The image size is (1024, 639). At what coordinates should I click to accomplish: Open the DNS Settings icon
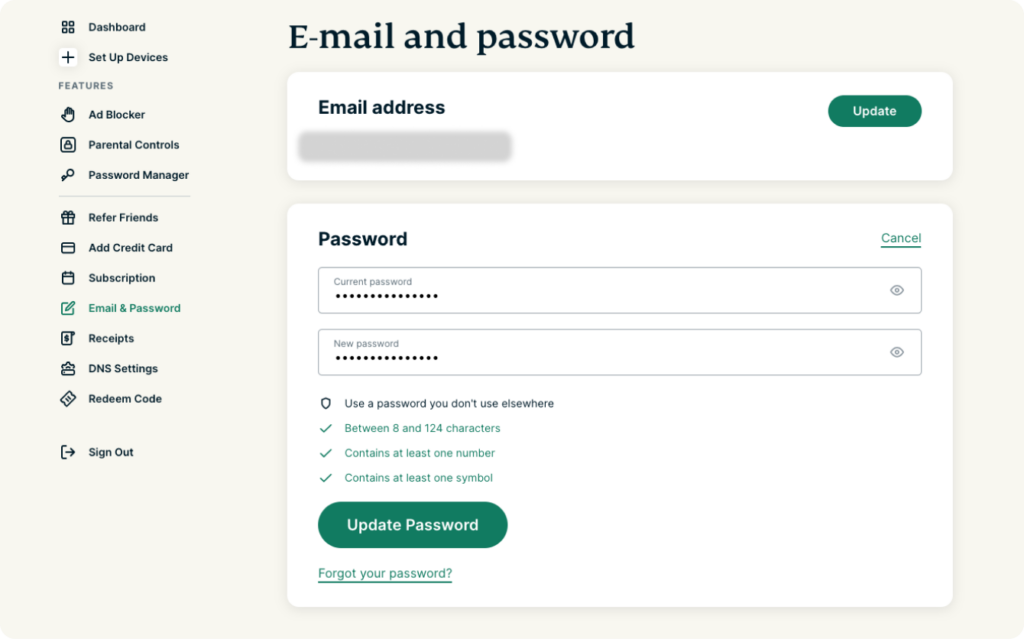tap(66, 368)
